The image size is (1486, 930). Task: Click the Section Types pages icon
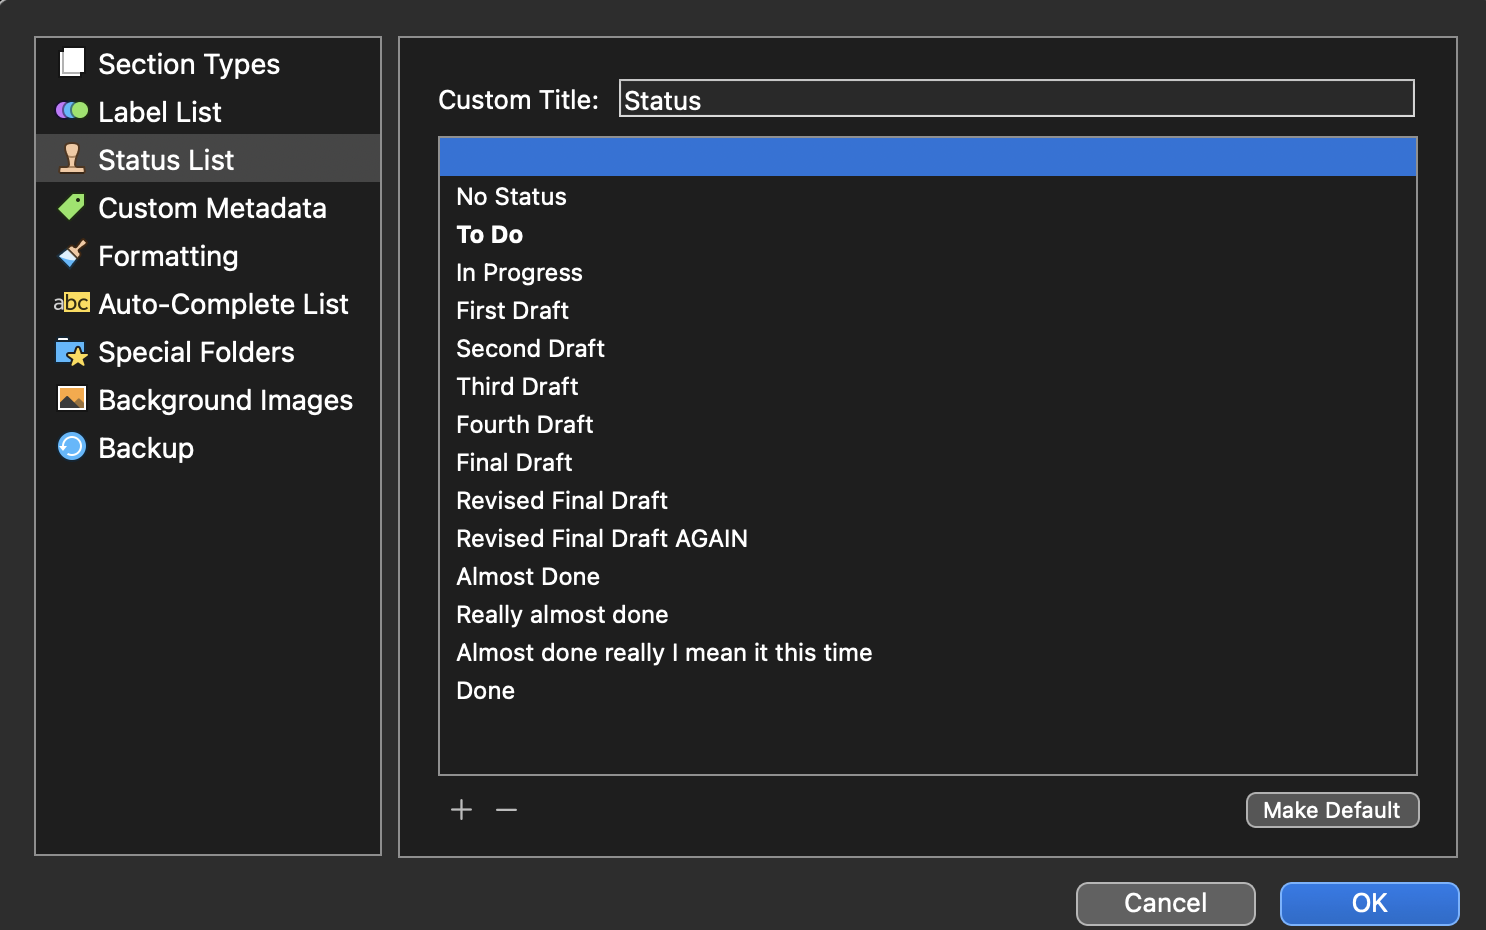pyautogui.click(x=72, y=63)
